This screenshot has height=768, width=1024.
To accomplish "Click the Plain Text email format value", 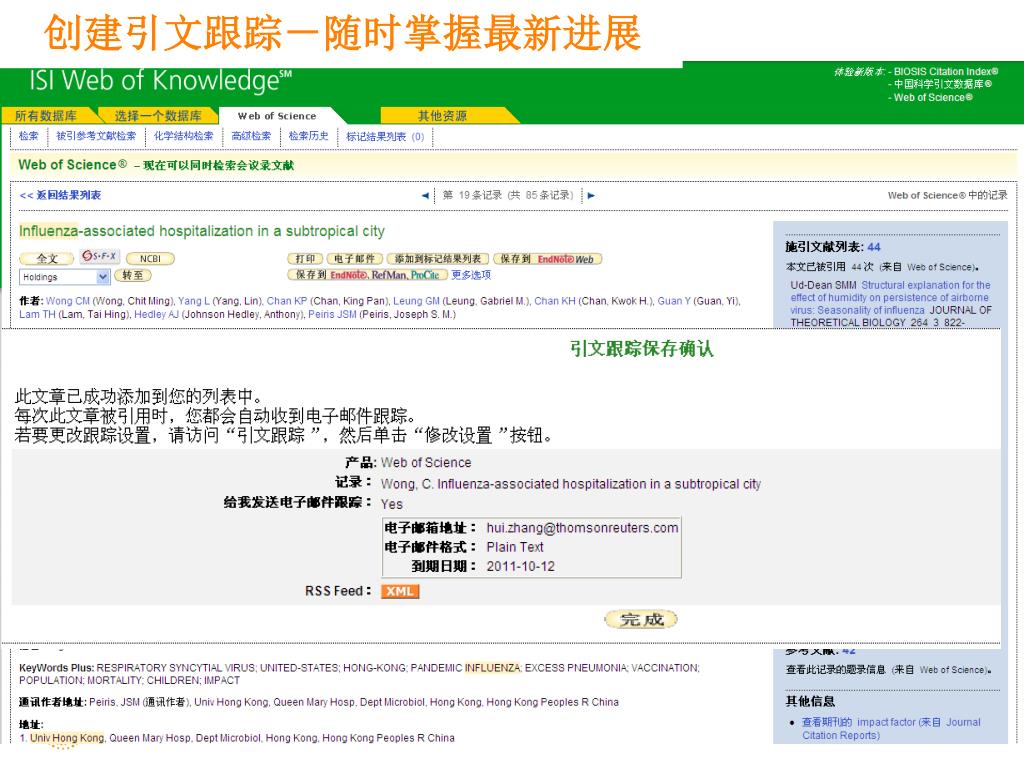I will click(515, 547).
